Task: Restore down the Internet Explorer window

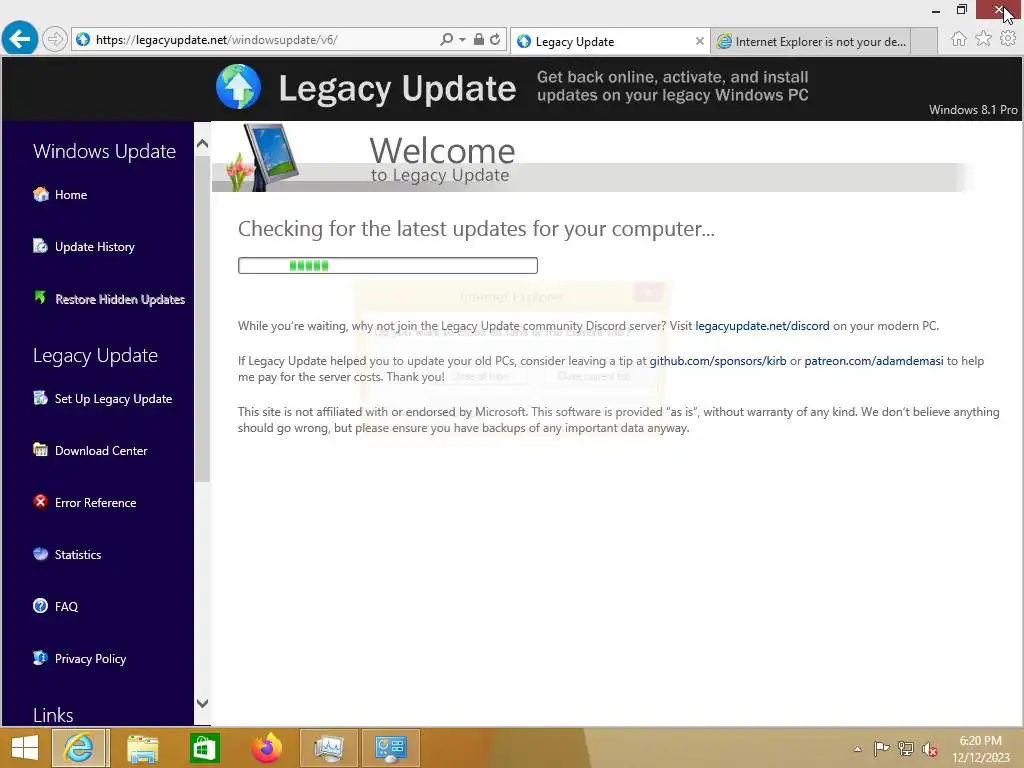Action: [961, 10]
